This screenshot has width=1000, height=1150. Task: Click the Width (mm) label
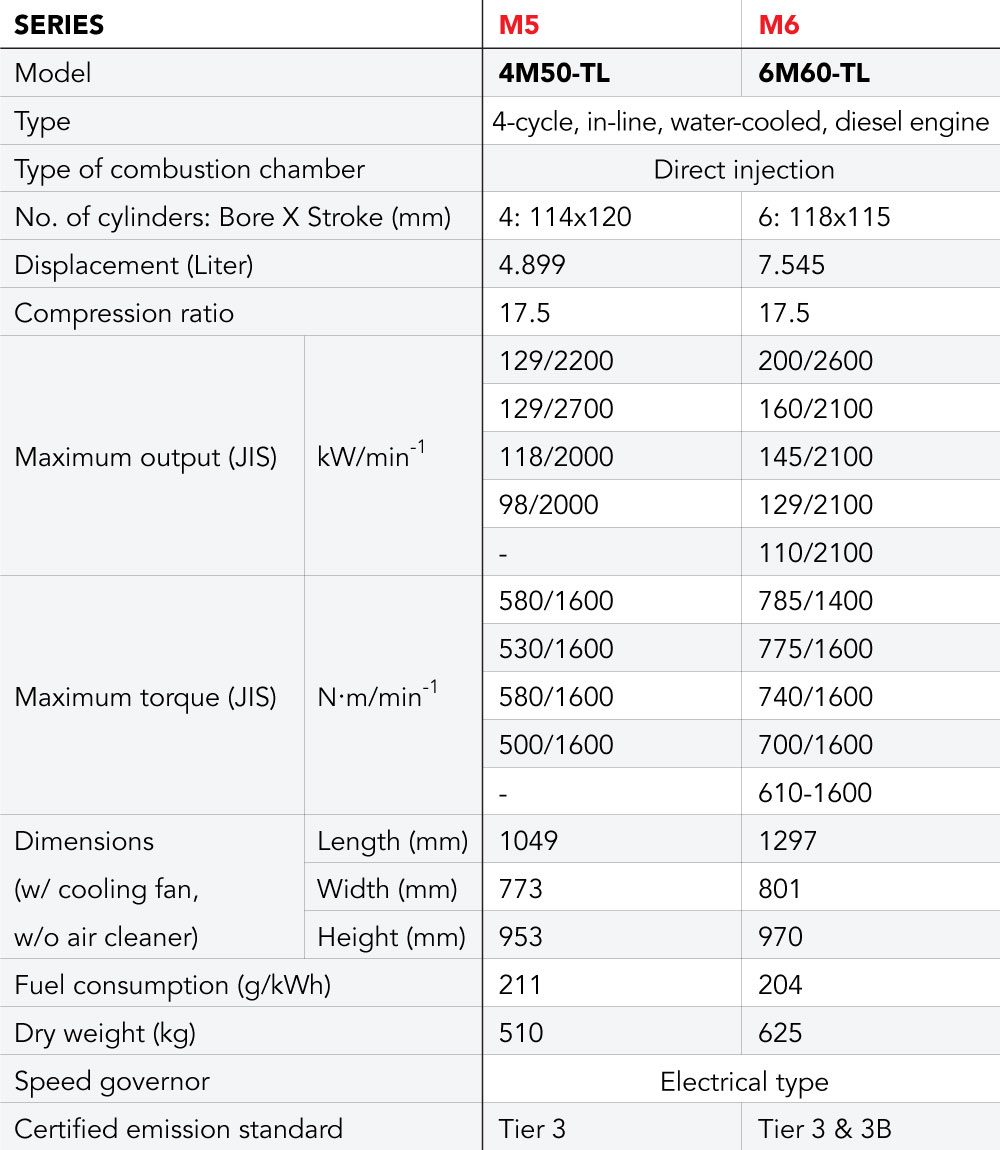(x=386, y=889)
